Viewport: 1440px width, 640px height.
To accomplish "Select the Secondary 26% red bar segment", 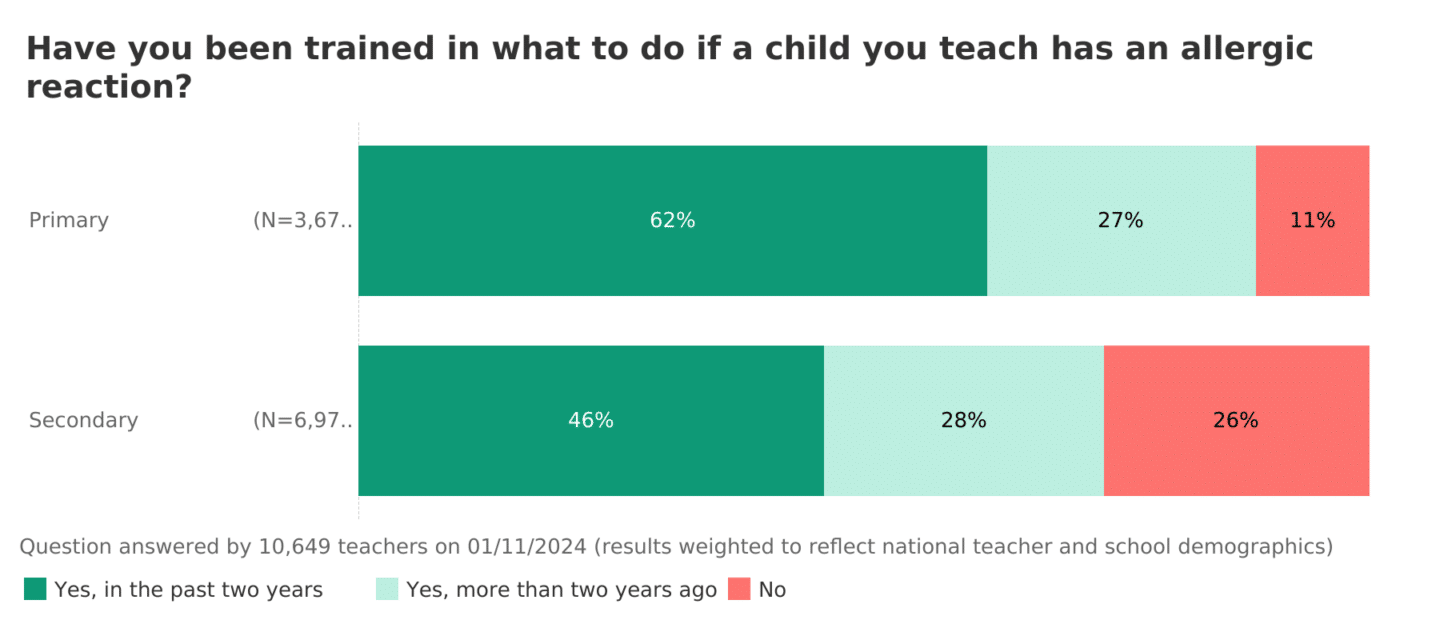I will tap(1236, 460).
